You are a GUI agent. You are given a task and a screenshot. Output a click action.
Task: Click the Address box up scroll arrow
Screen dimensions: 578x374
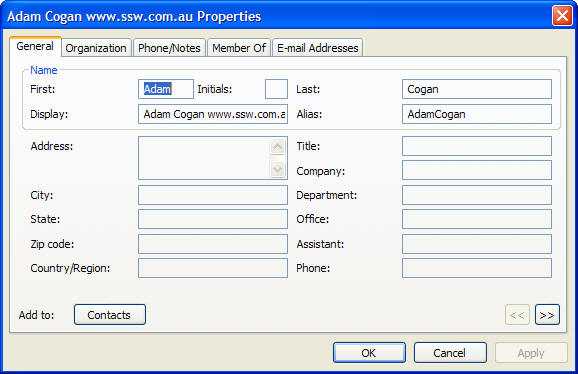[x=277, y=147]
